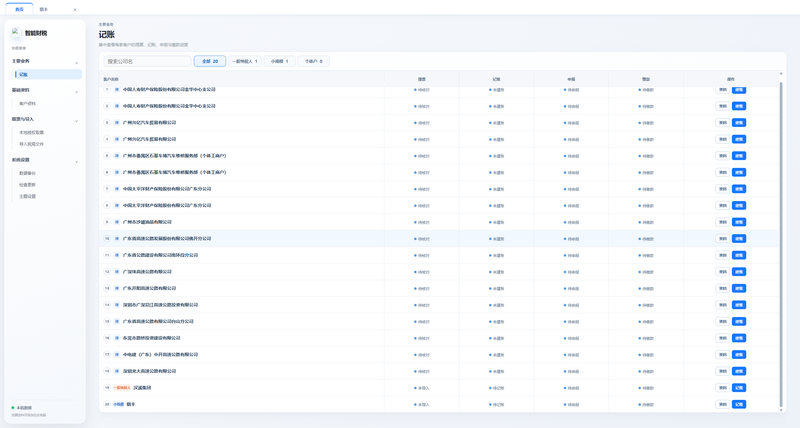The width and height of the screenshot is (800, 428).
Task: Open 记账 in the sidebar
Action: click(48, 74)
